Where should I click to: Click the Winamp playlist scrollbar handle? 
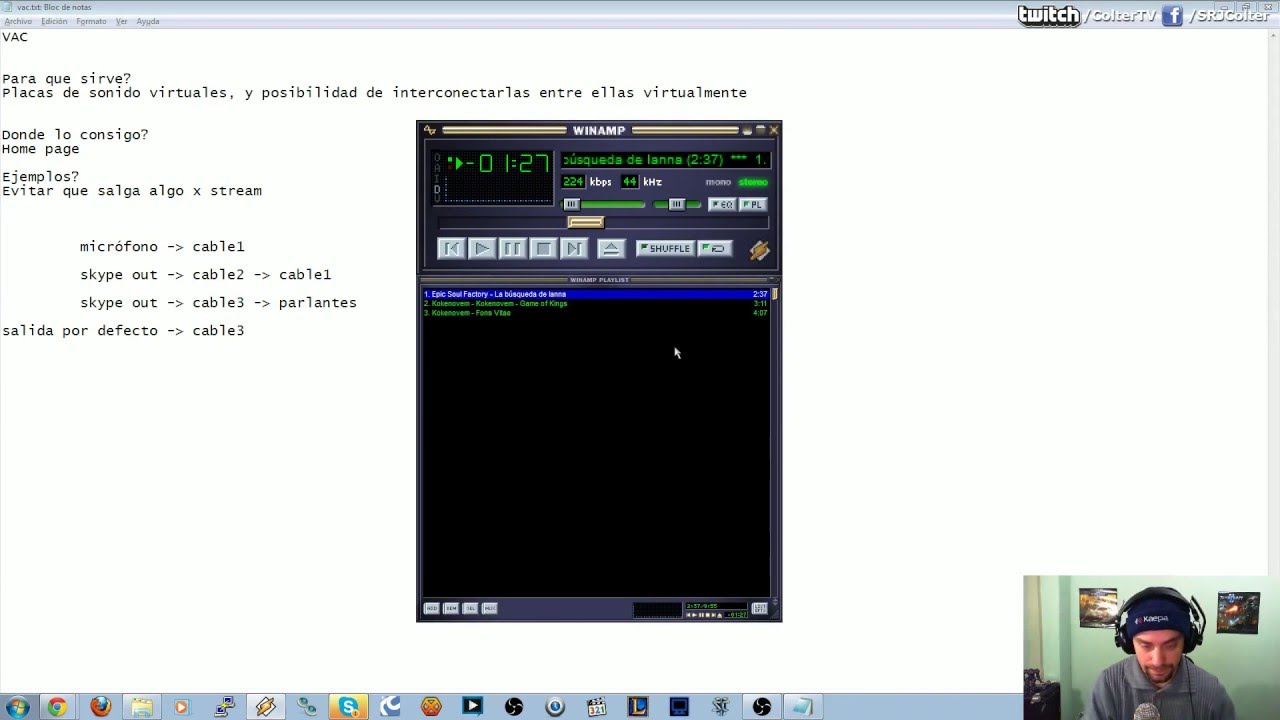point(775,295)
